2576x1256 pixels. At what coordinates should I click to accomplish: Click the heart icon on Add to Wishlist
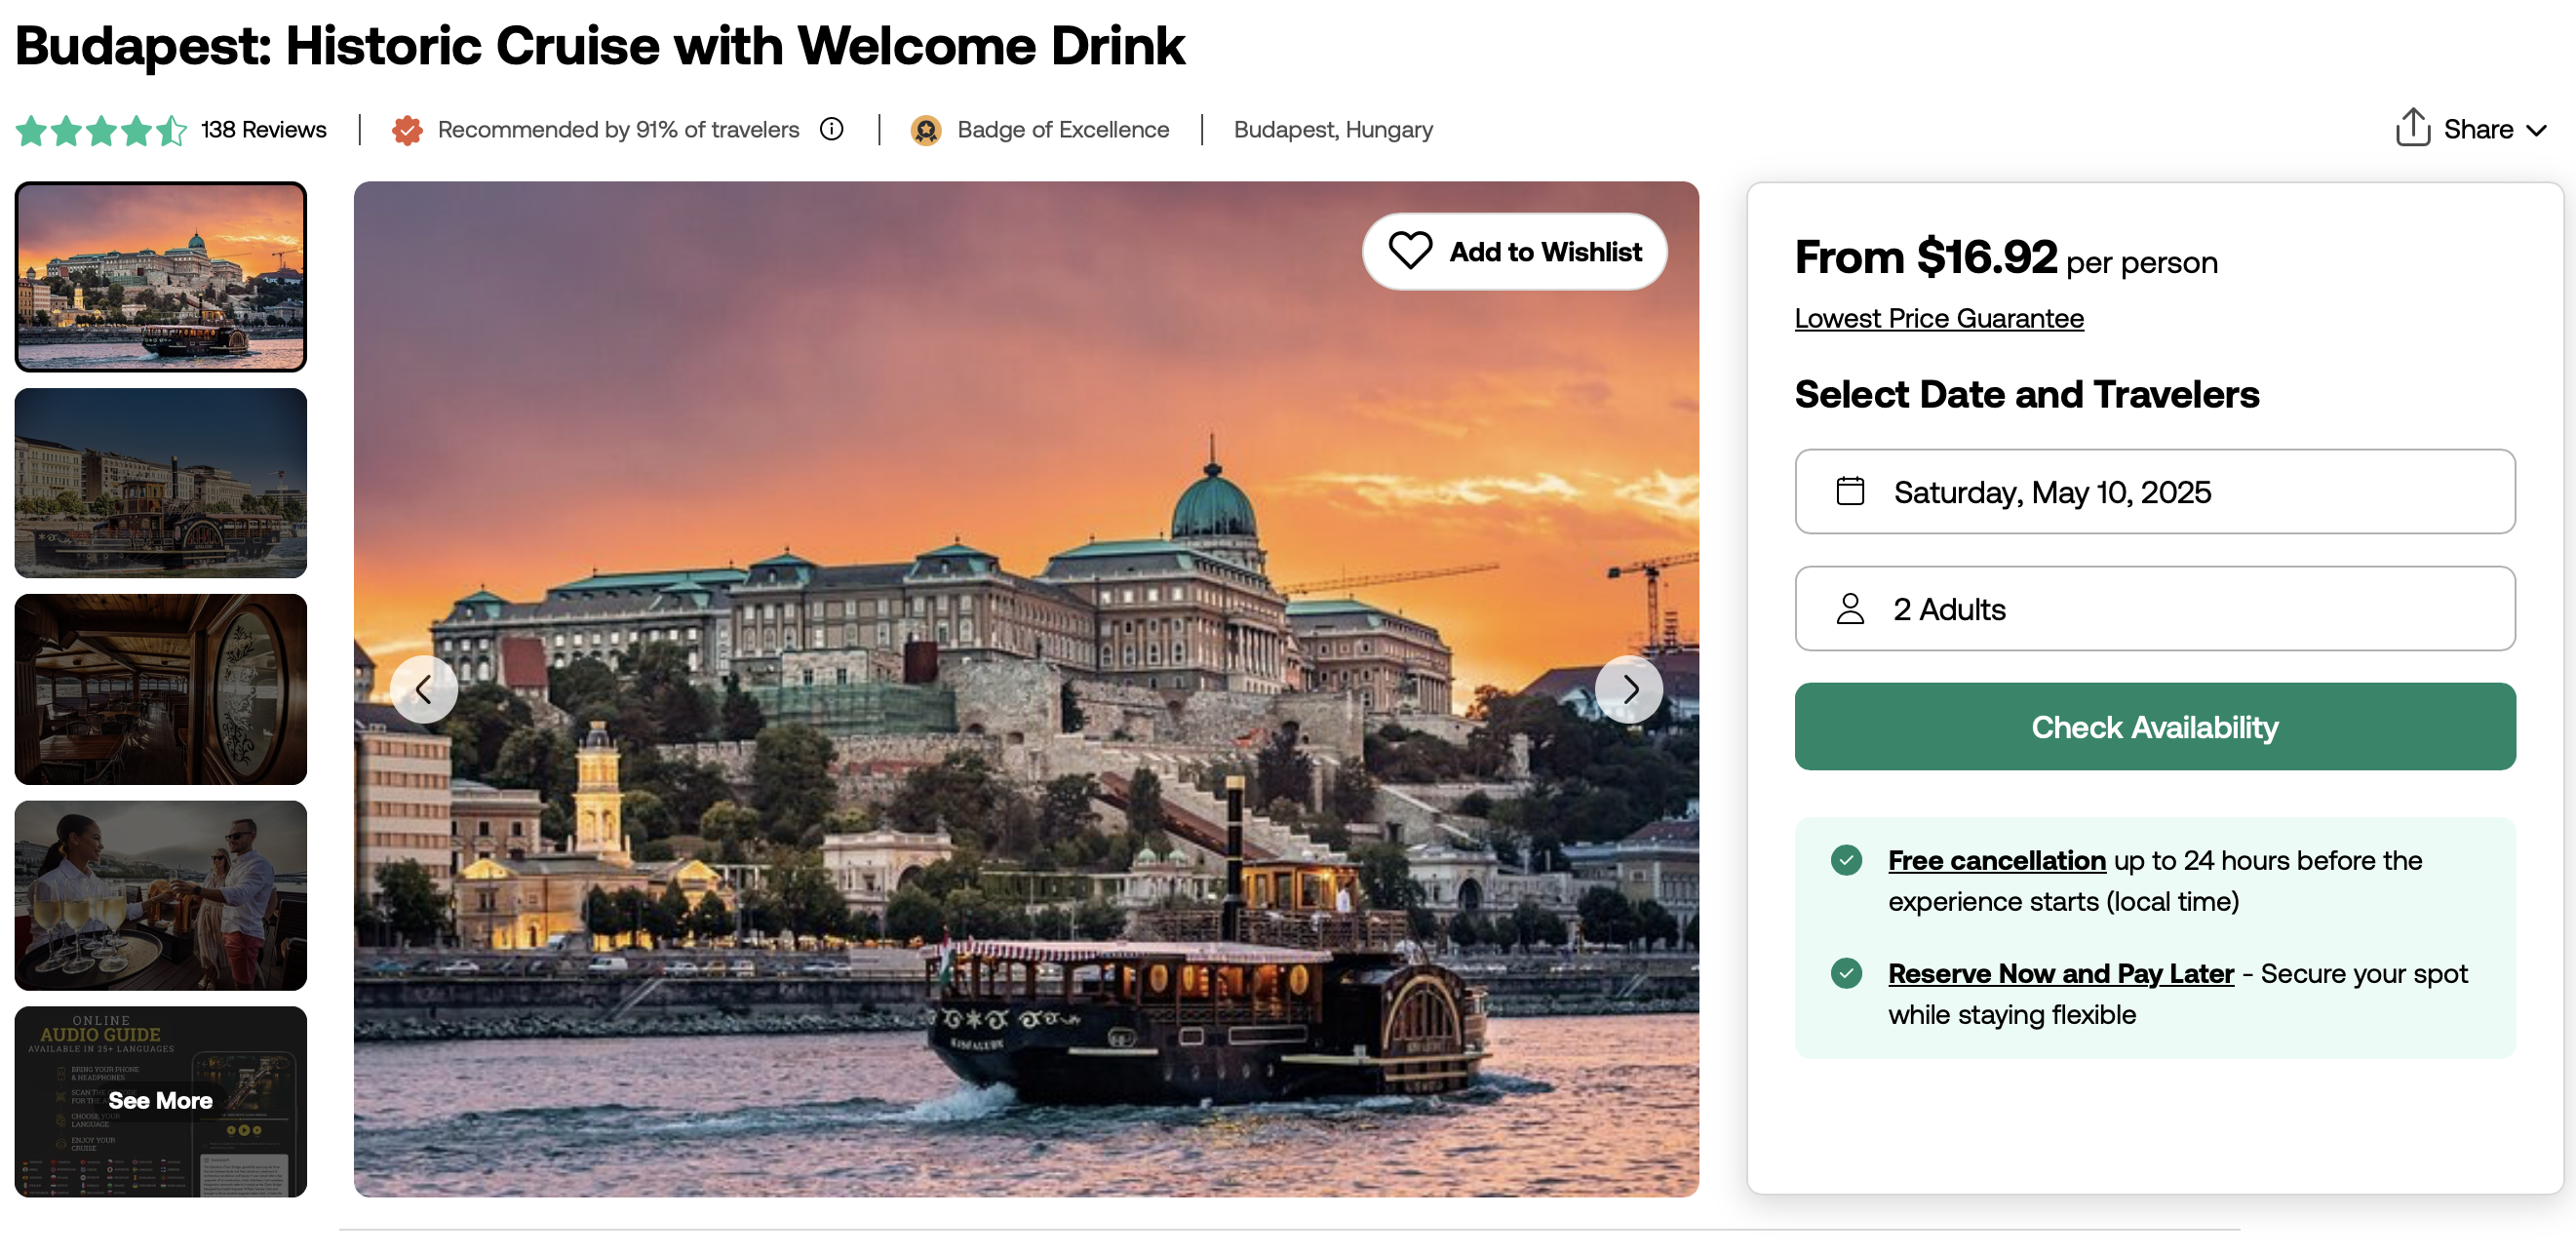(x=1410, y=251)
